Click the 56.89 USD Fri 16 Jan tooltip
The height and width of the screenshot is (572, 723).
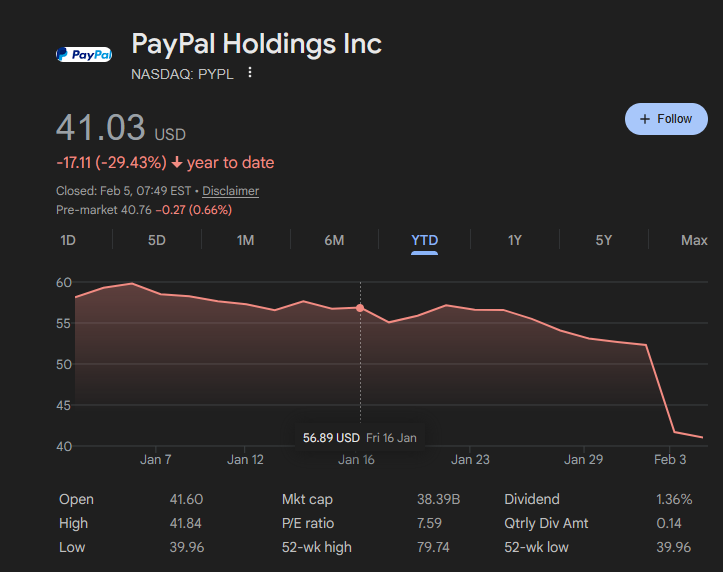pos(360,437)
